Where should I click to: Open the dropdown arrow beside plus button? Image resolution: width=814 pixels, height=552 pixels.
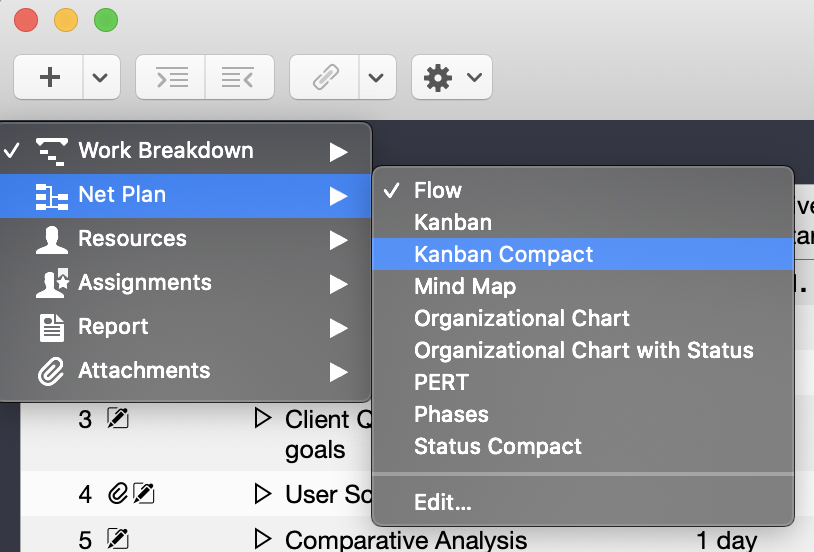pos(101,77)
